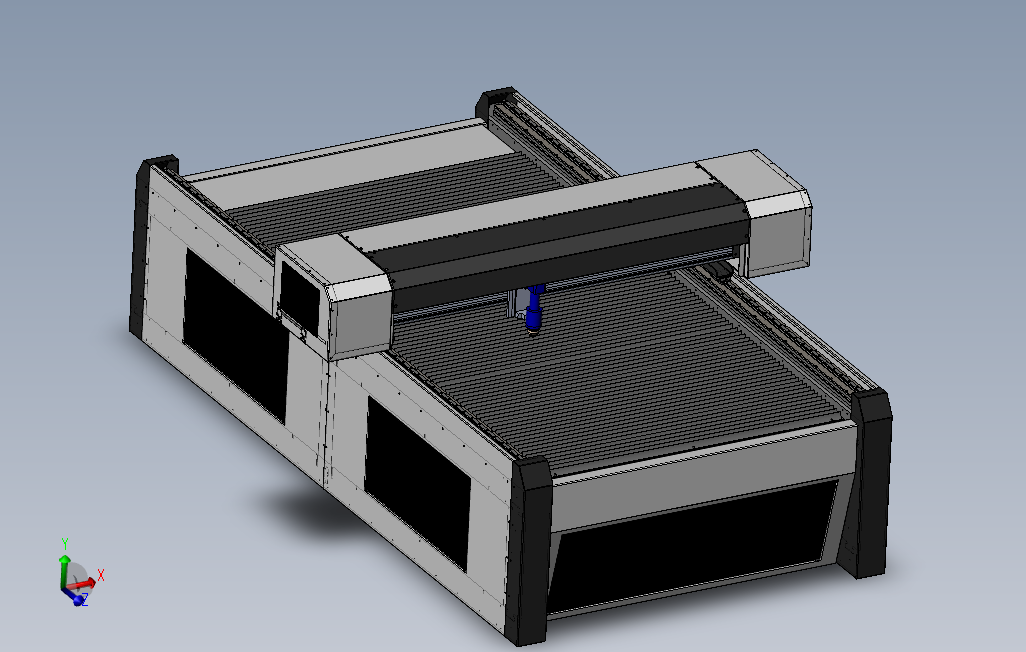Select the front-left black corner post

(x=532, y=550)
